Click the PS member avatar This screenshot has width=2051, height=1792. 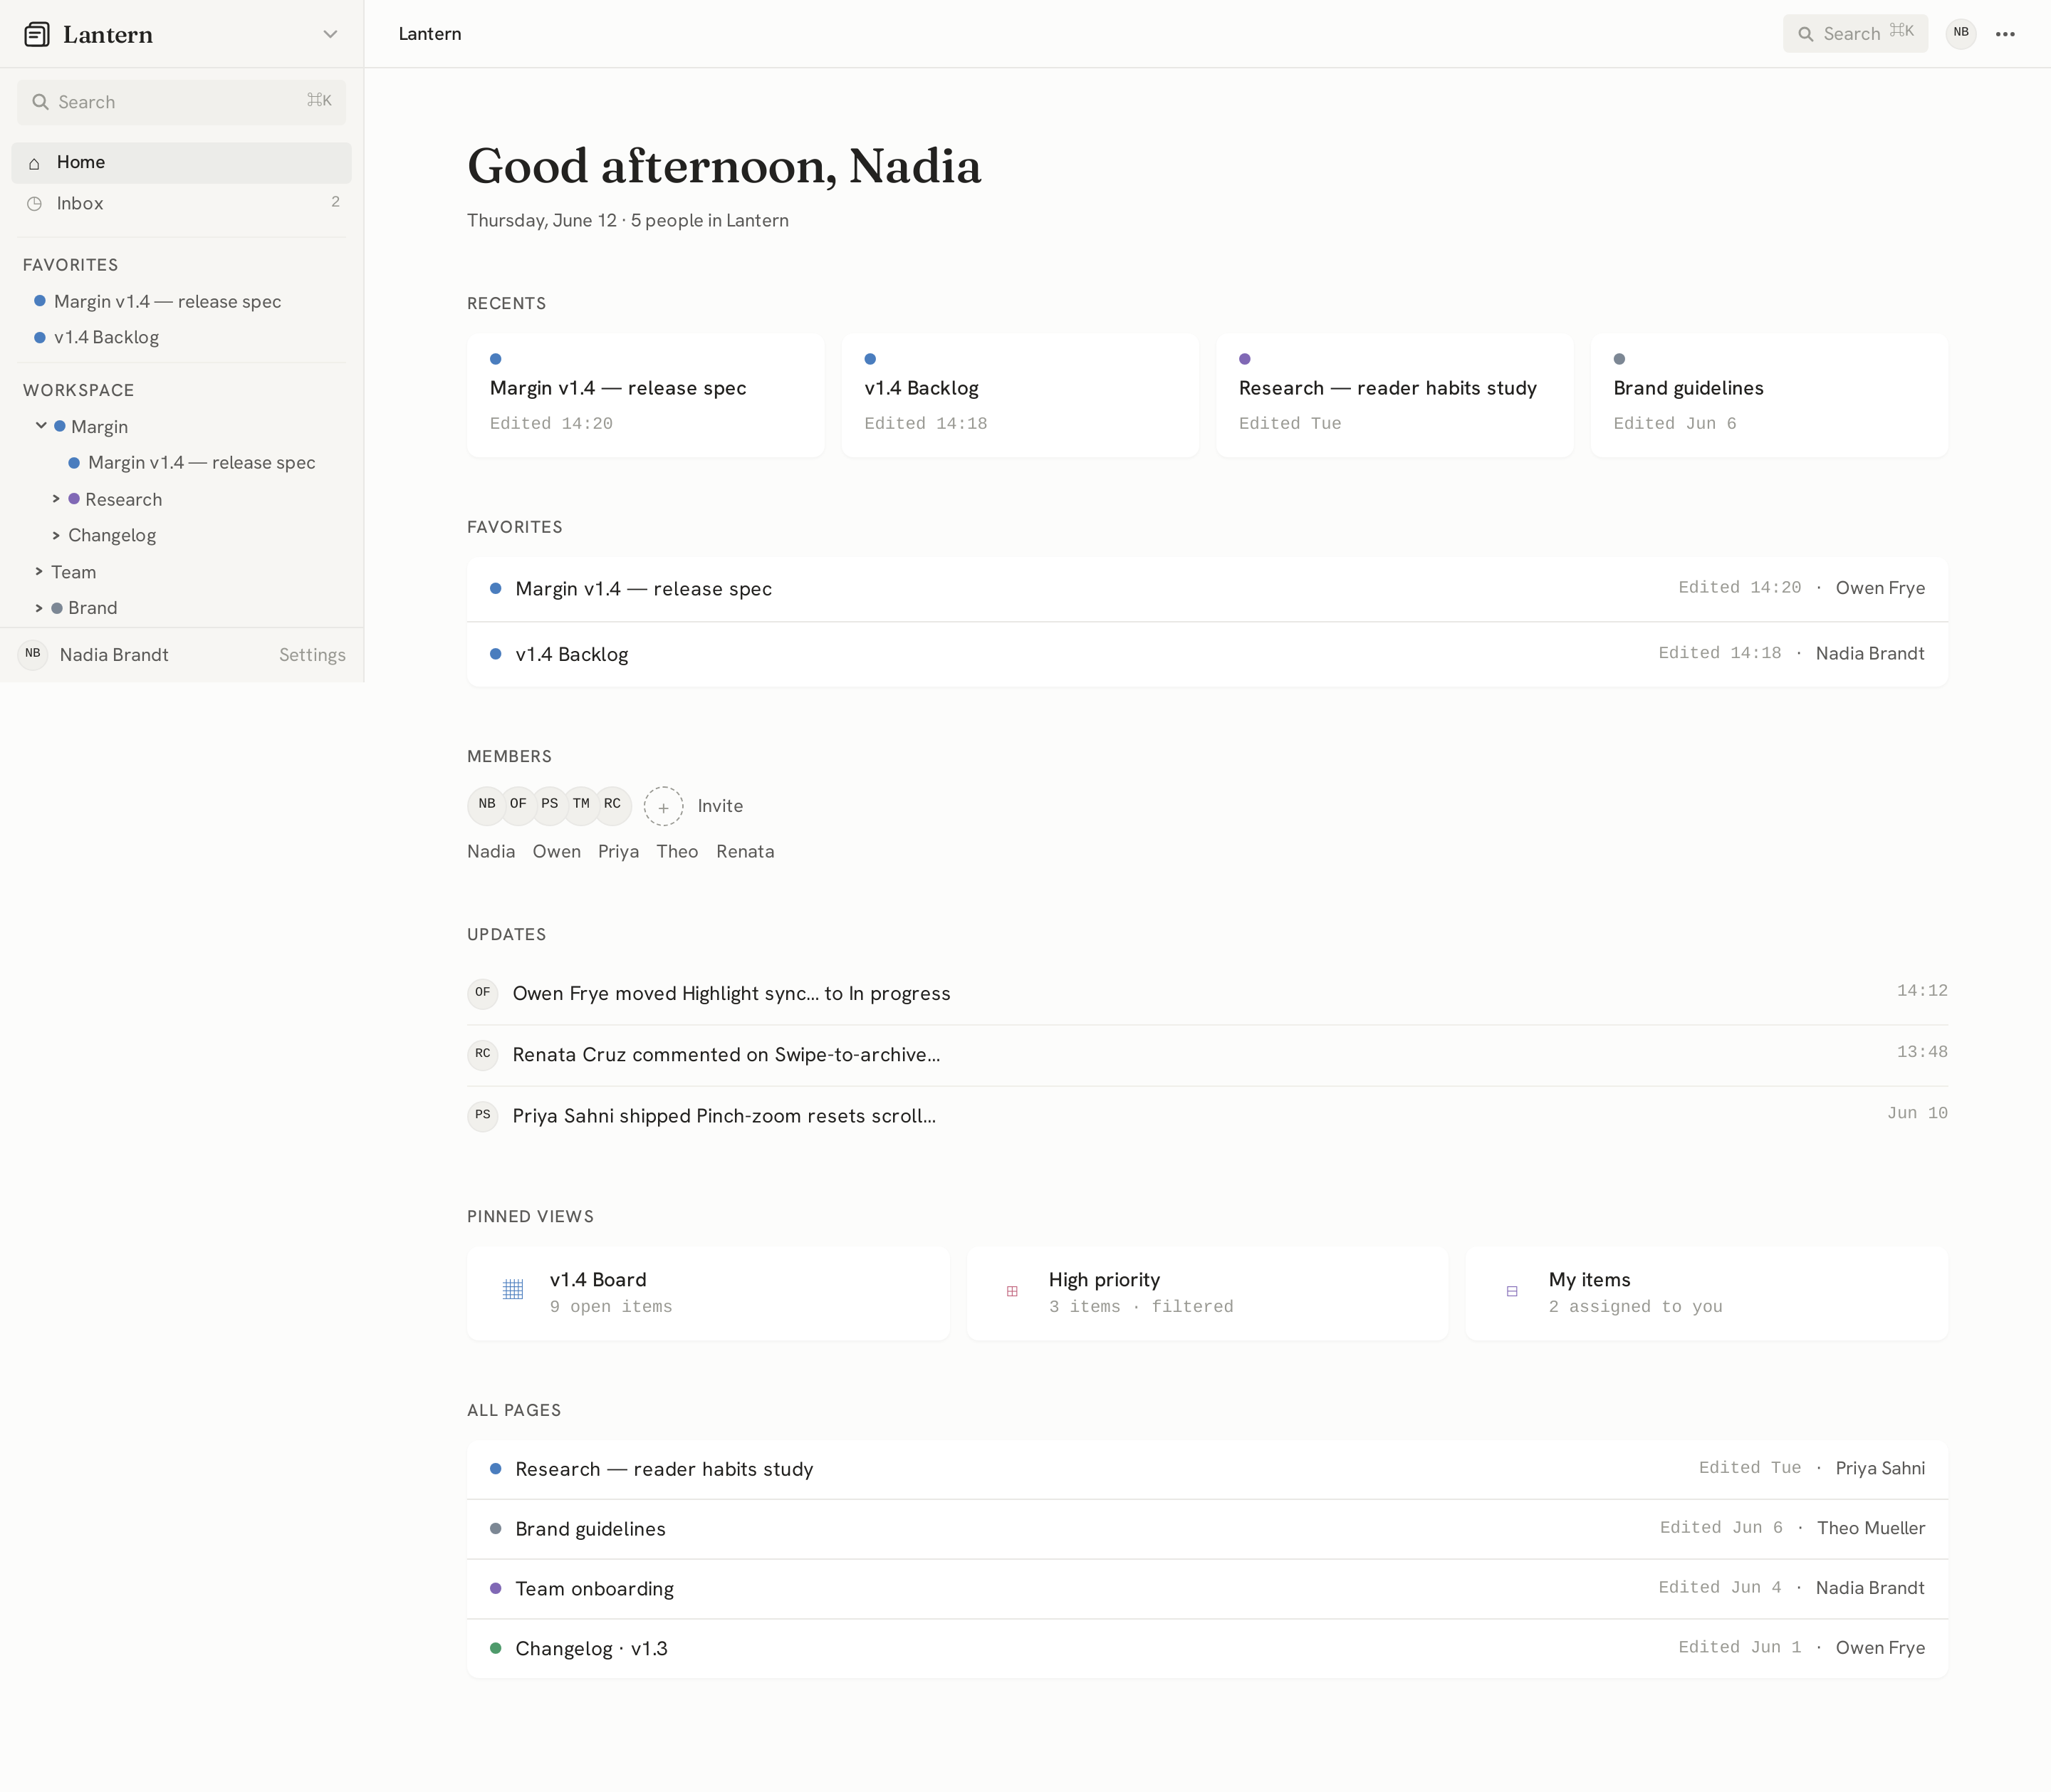click(x=550, y=805)
